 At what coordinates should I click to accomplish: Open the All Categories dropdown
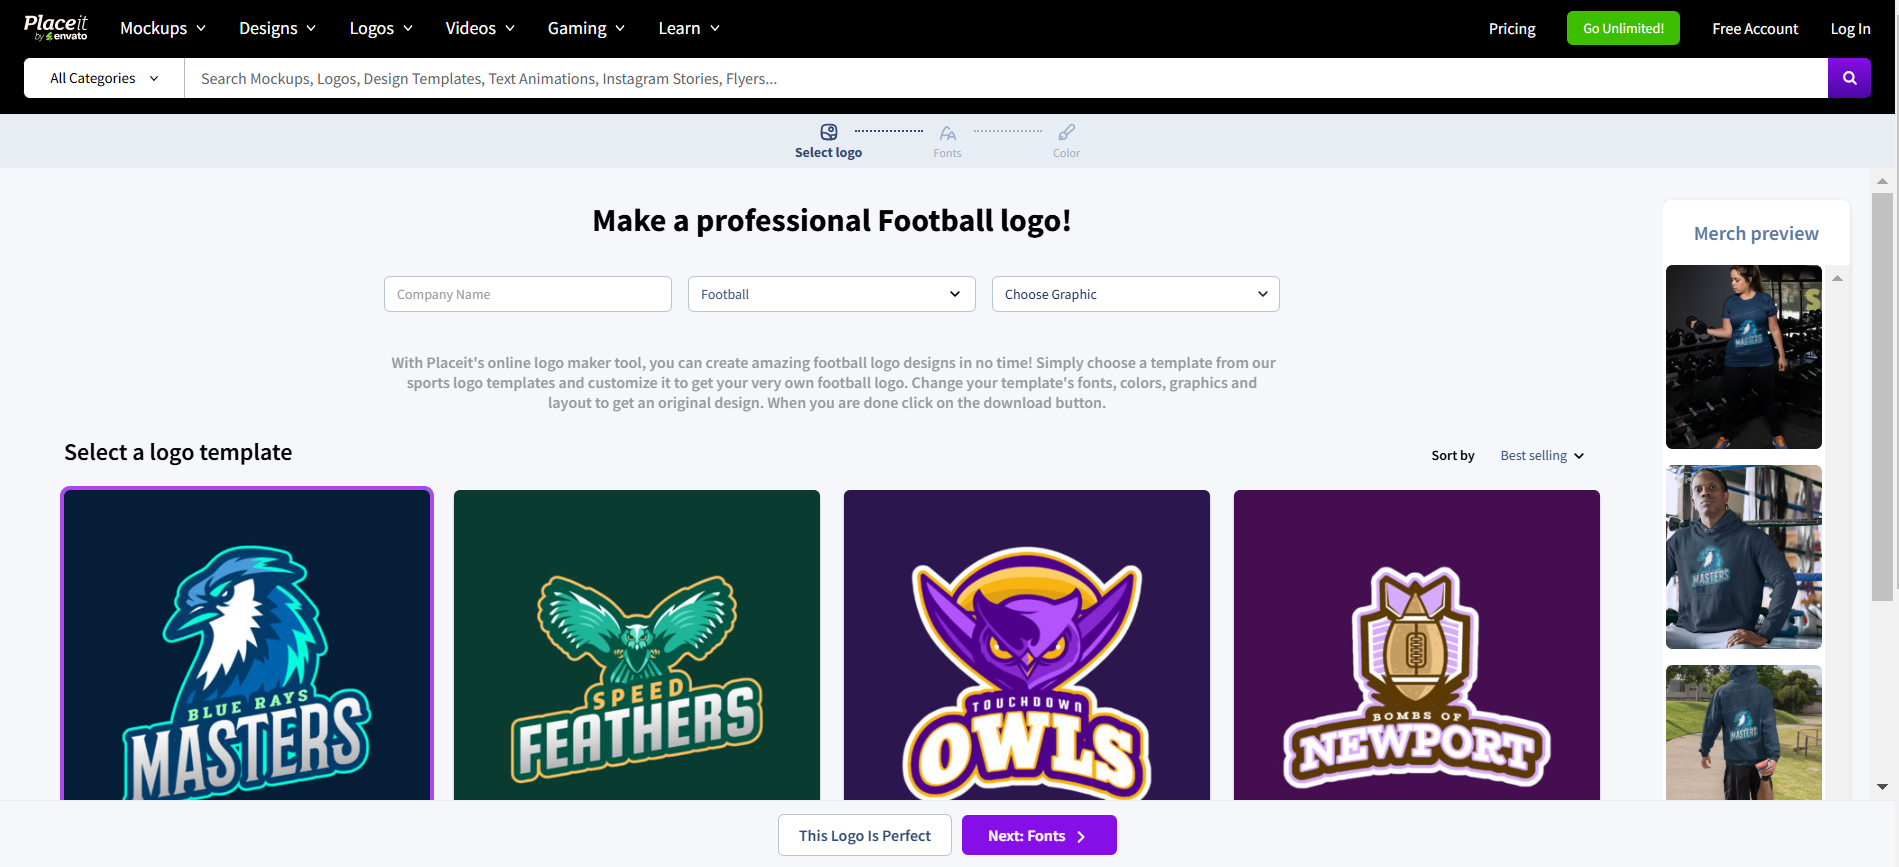(104, 78)
